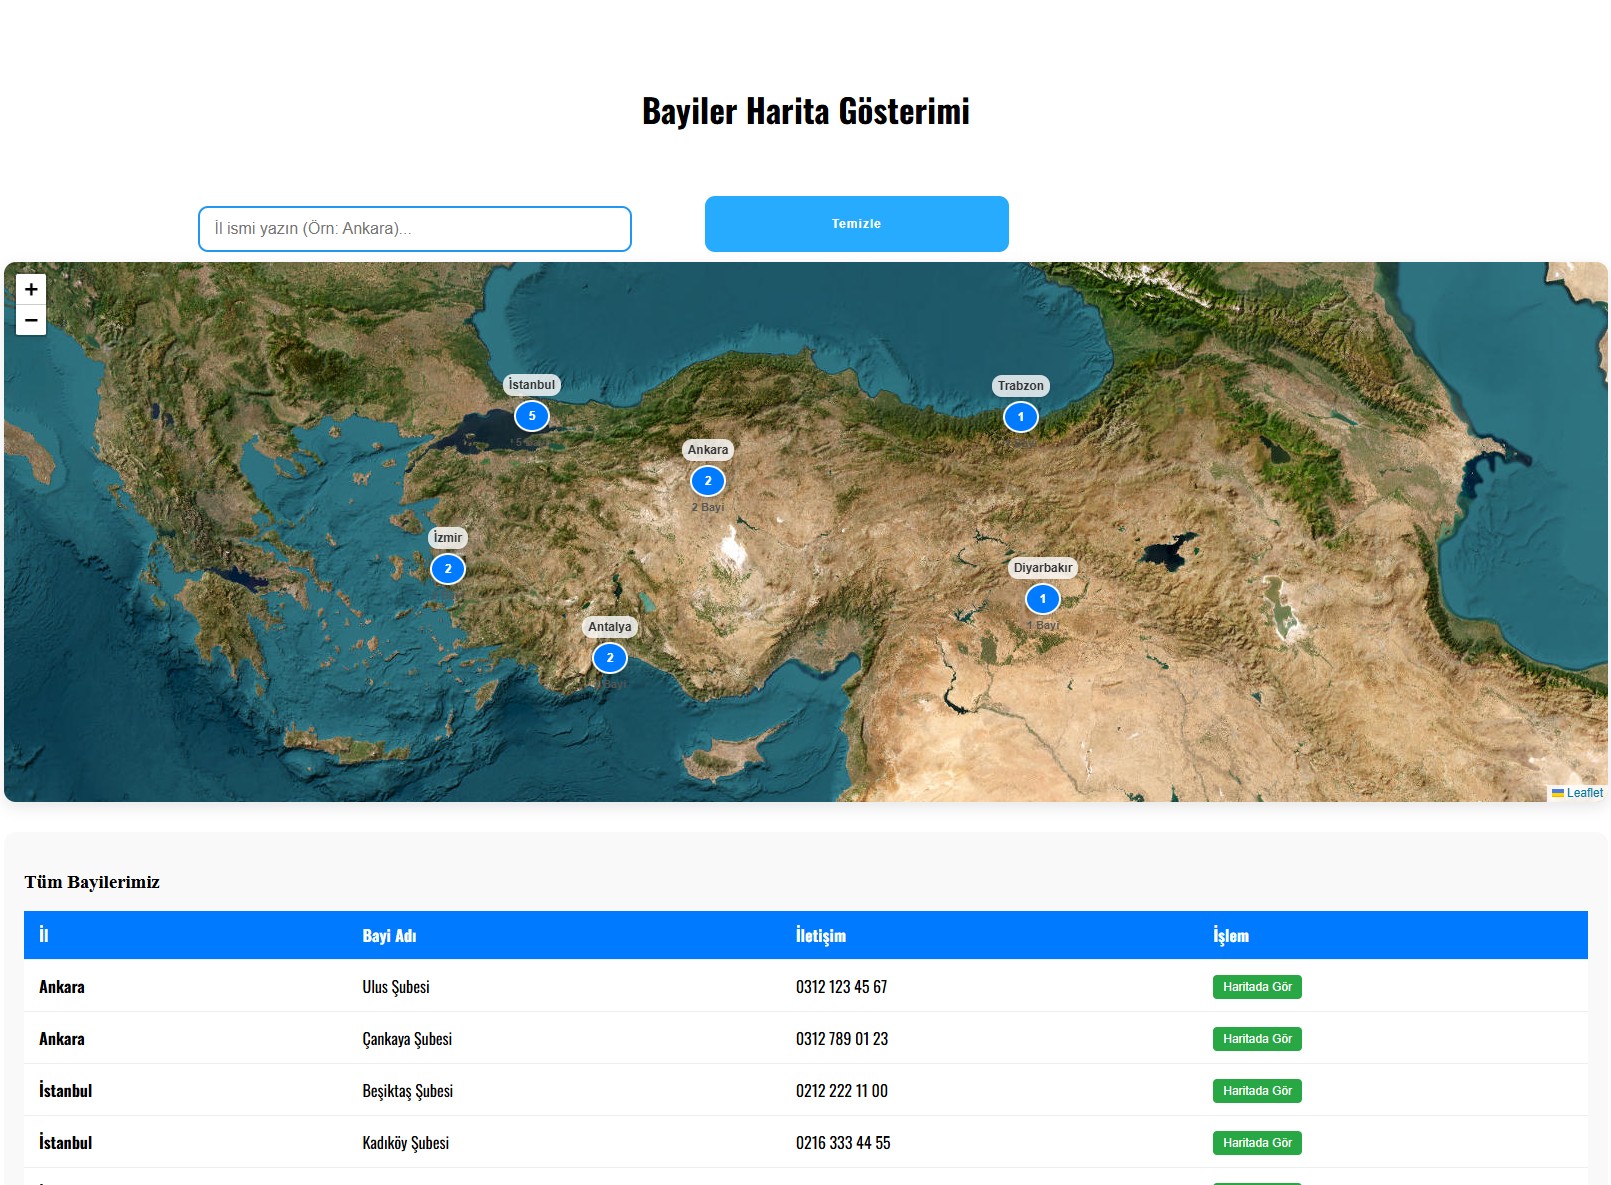The width and height of the screenshot is (1611, 1185).
Task: Click Haritada Gör for Beşiktaş Şubesi
Action: click(x=1256, y=1091)
